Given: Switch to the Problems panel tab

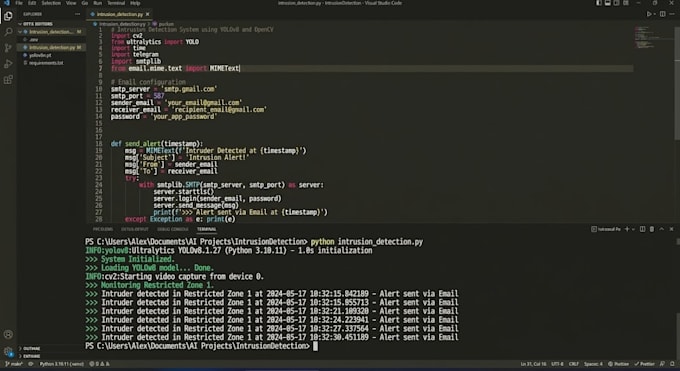Looking at the screenshot, I should coord(103,229).
